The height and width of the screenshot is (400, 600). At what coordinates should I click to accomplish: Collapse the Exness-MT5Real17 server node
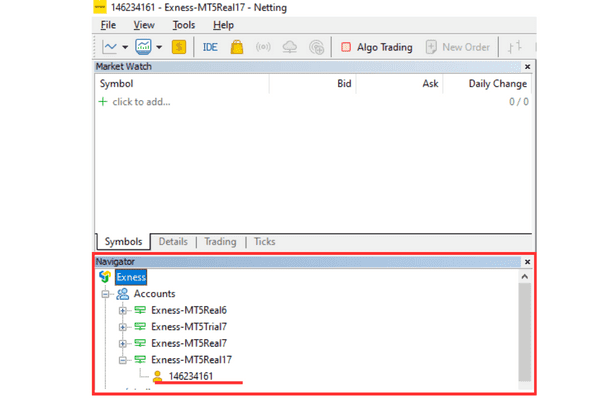(123, 360)
